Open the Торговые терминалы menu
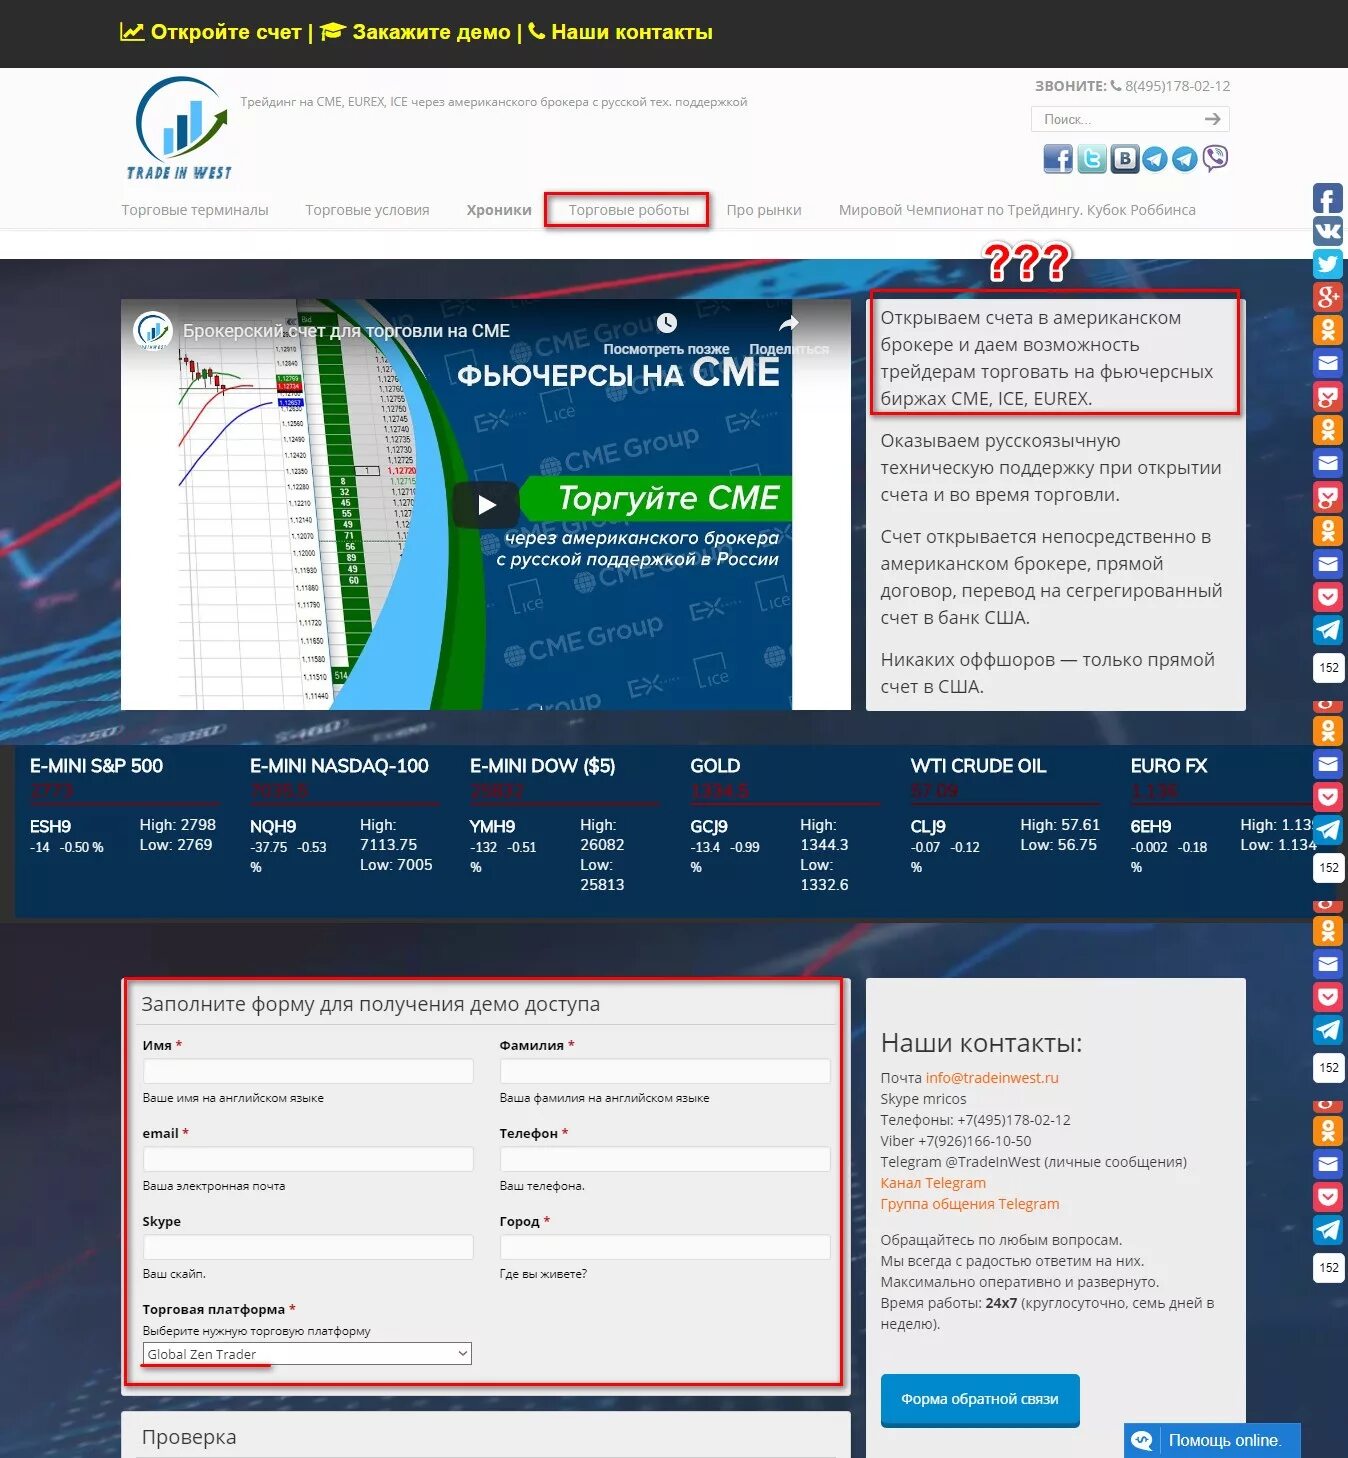The width and height of the screenshot is (1348, 1458). pyautogui.click(x=195, y=210)
